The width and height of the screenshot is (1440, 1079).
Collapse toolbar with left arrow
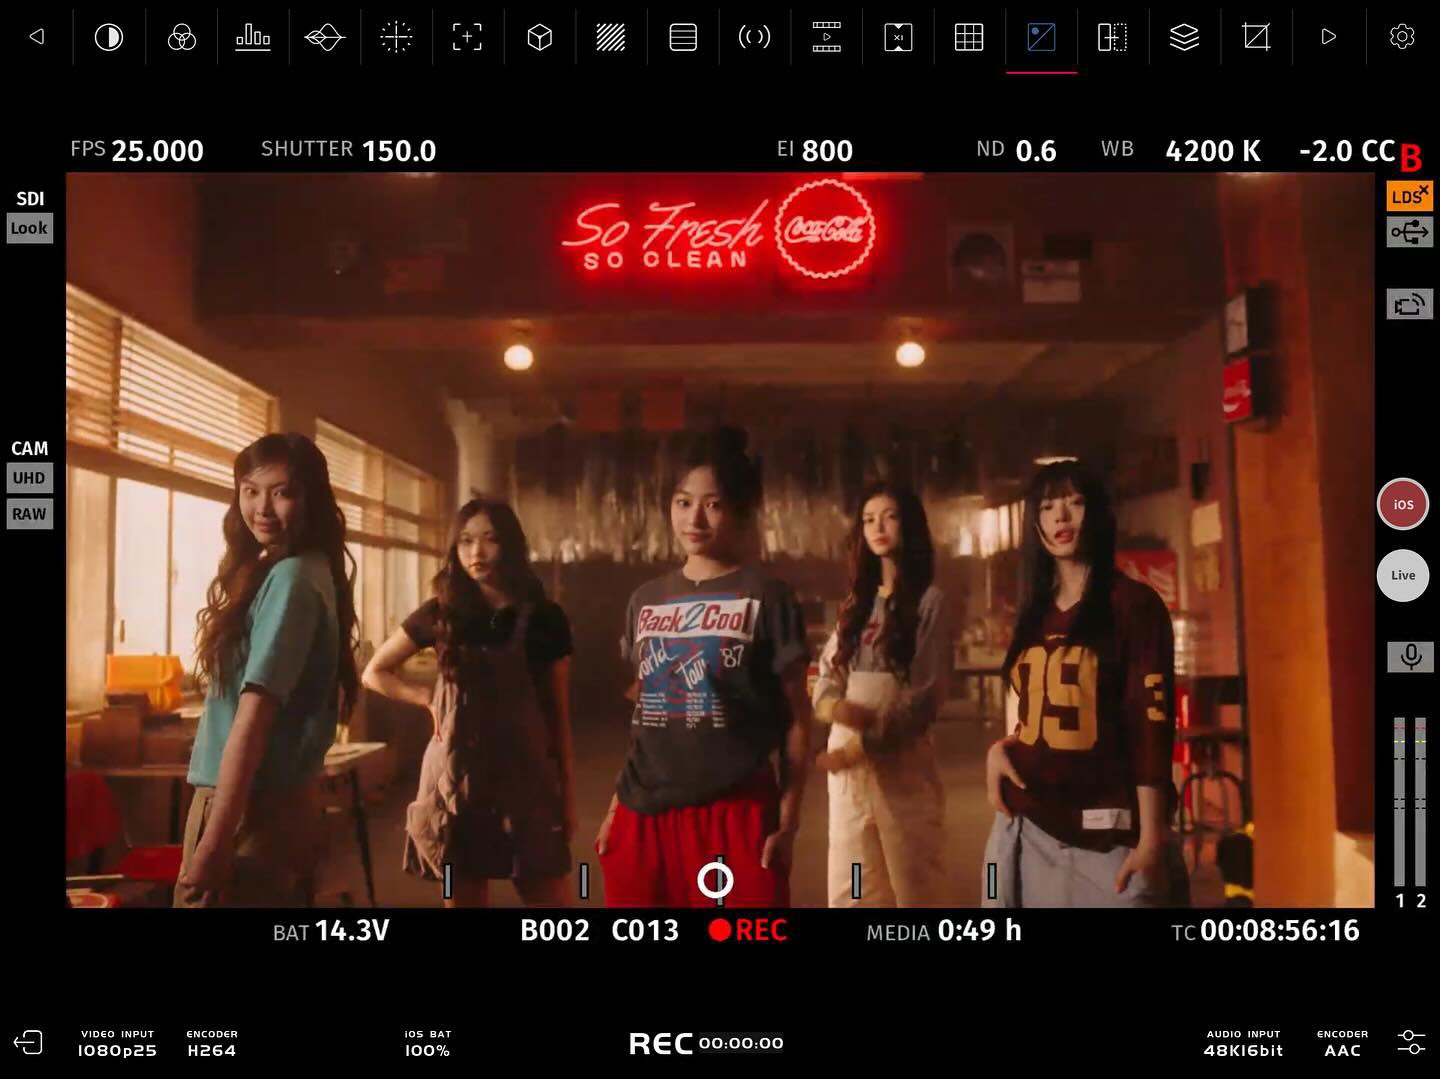pos(37,37)
